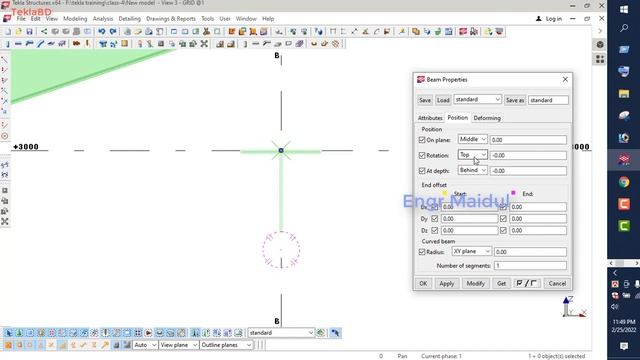Open the View plane dropdown
The width and height of the screenshot is (640, 360).
point(178,345)
